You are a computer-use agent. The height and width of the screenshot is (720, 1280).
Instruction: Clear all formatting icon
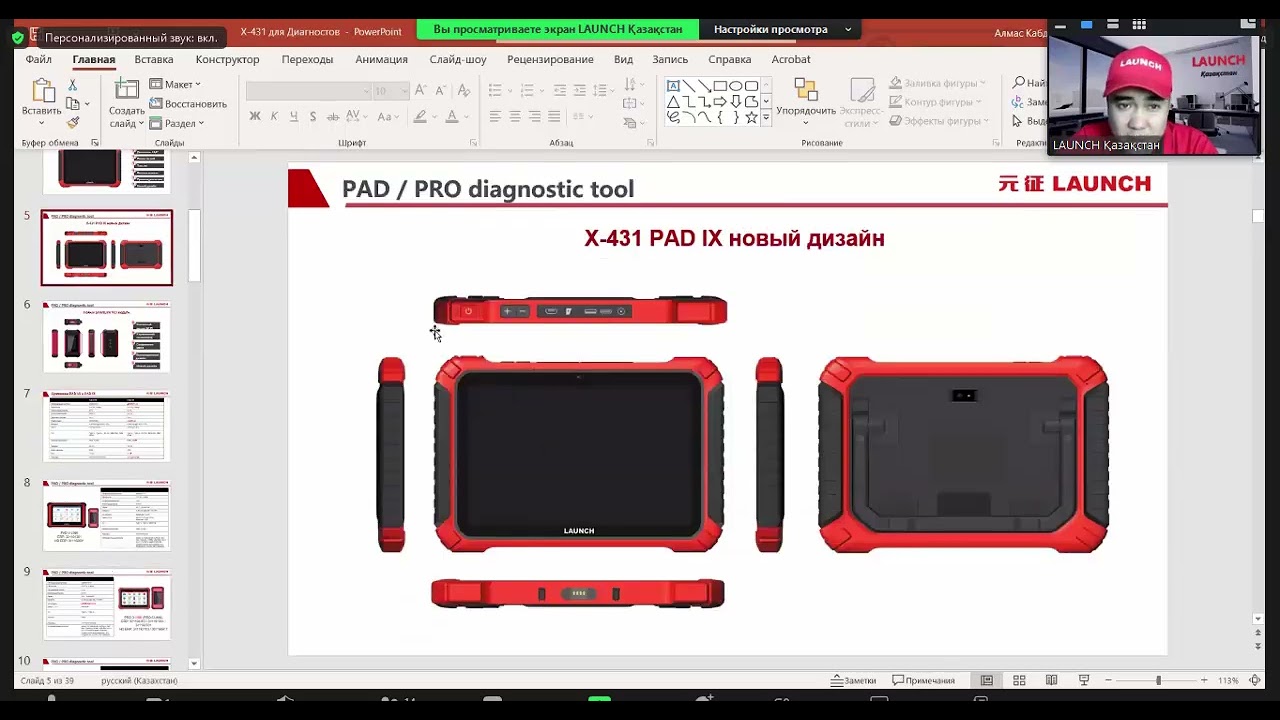[462, 91]
